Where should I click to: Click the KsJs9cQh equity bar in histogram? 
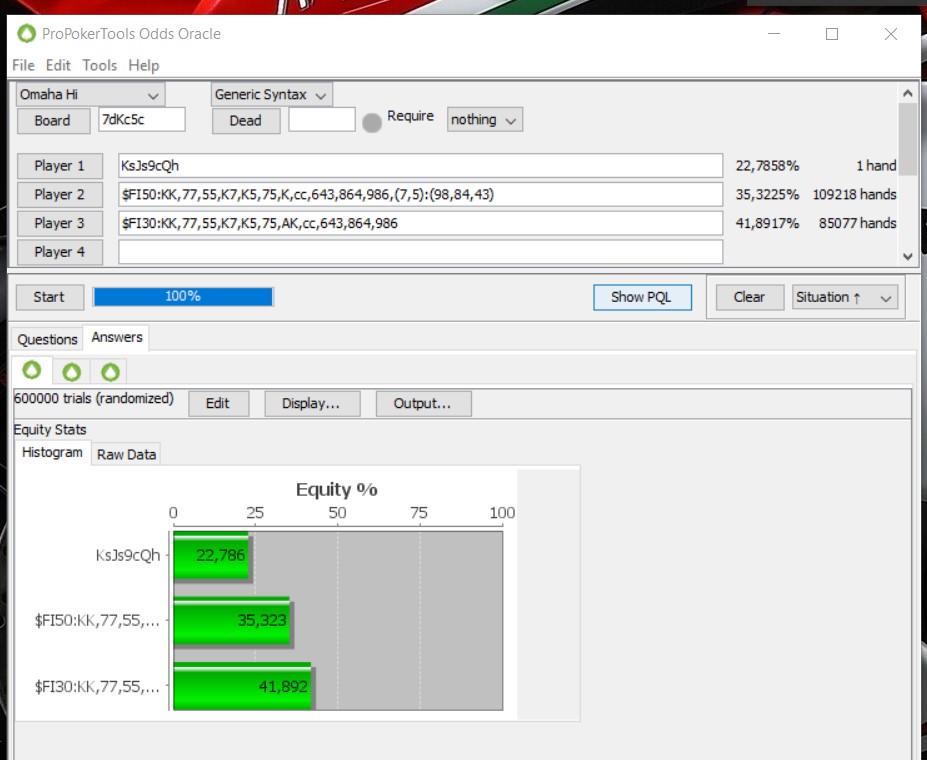(x=212, y=556)
